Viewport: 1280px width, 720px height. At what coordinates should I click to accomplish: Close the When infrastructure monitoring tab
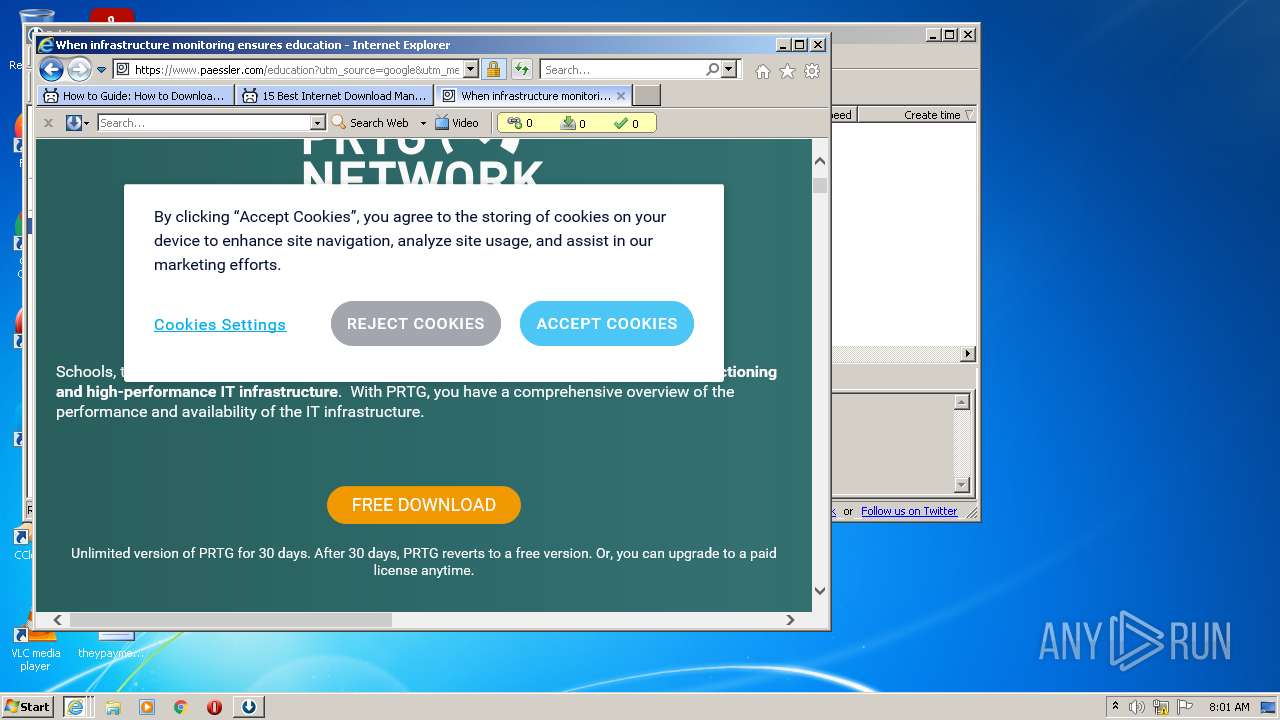tap(621, 96)
